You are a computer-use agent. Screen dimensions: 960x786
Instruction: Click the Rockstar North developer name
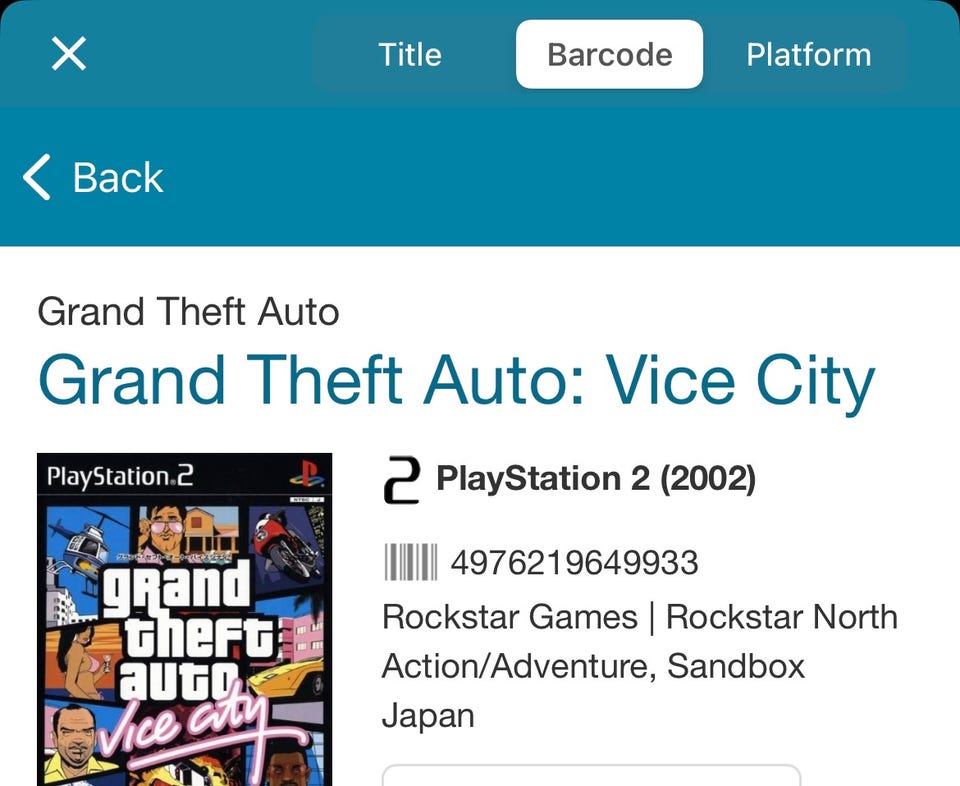[x=782, y=617]
